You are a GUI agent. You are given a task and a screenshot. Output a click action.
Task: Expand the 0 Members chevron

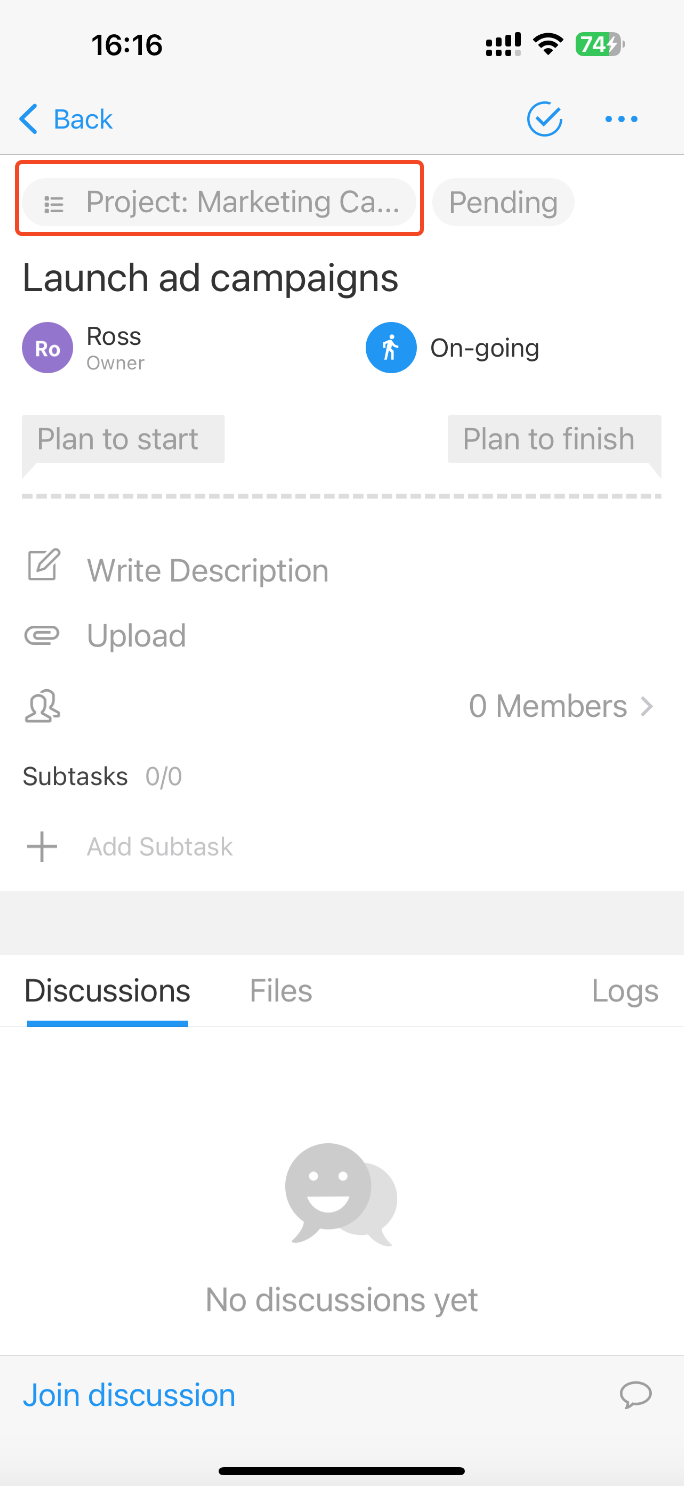pyautogui.click(x=647, y=706)
